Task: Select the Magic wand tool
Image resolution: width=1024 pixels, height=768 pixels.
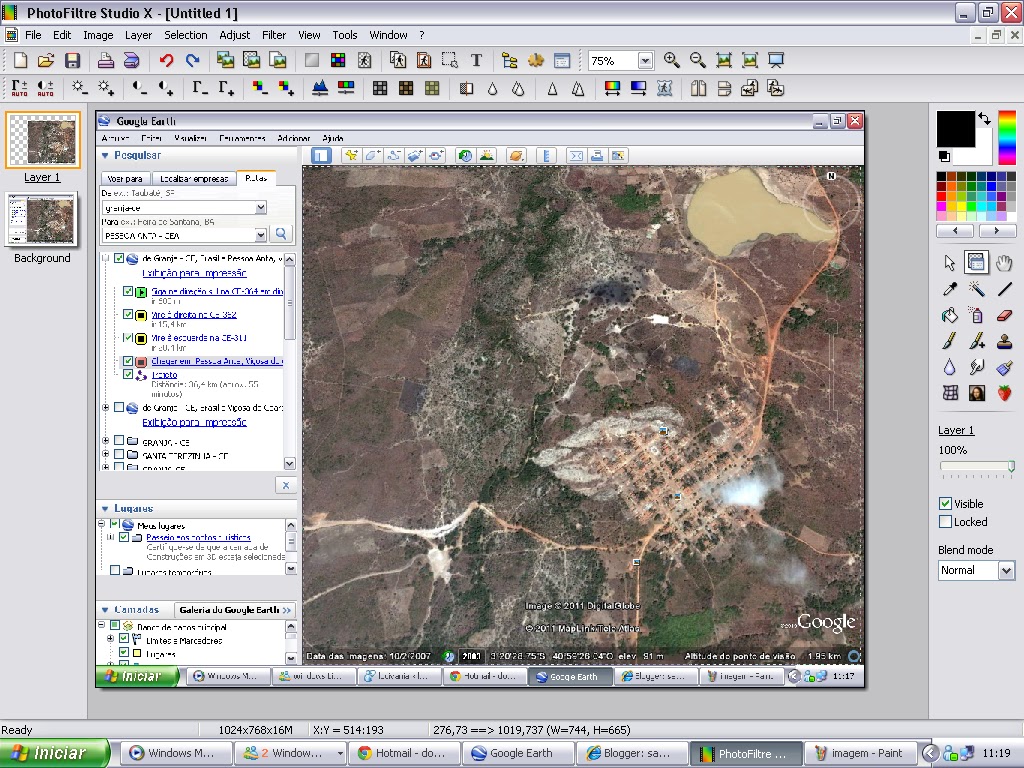Action: click(977, 289)
